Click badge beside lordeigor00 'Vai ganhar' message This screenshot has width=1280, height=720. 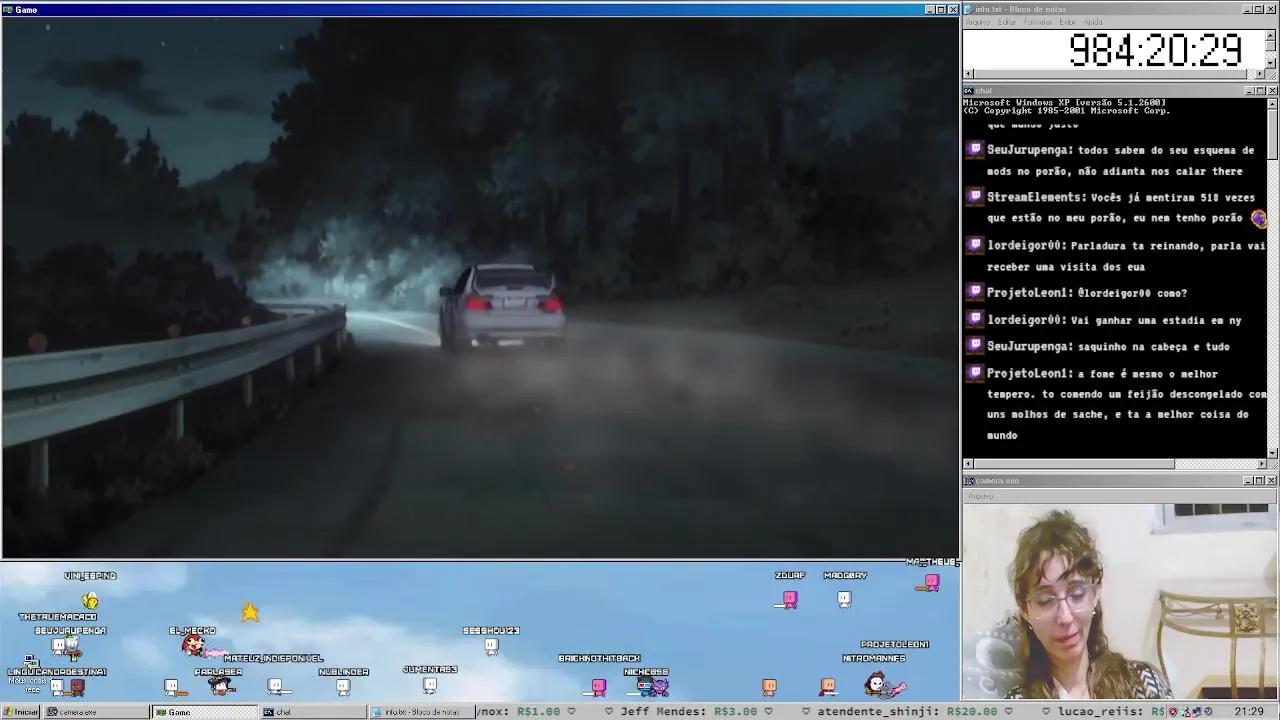point(976,320)
